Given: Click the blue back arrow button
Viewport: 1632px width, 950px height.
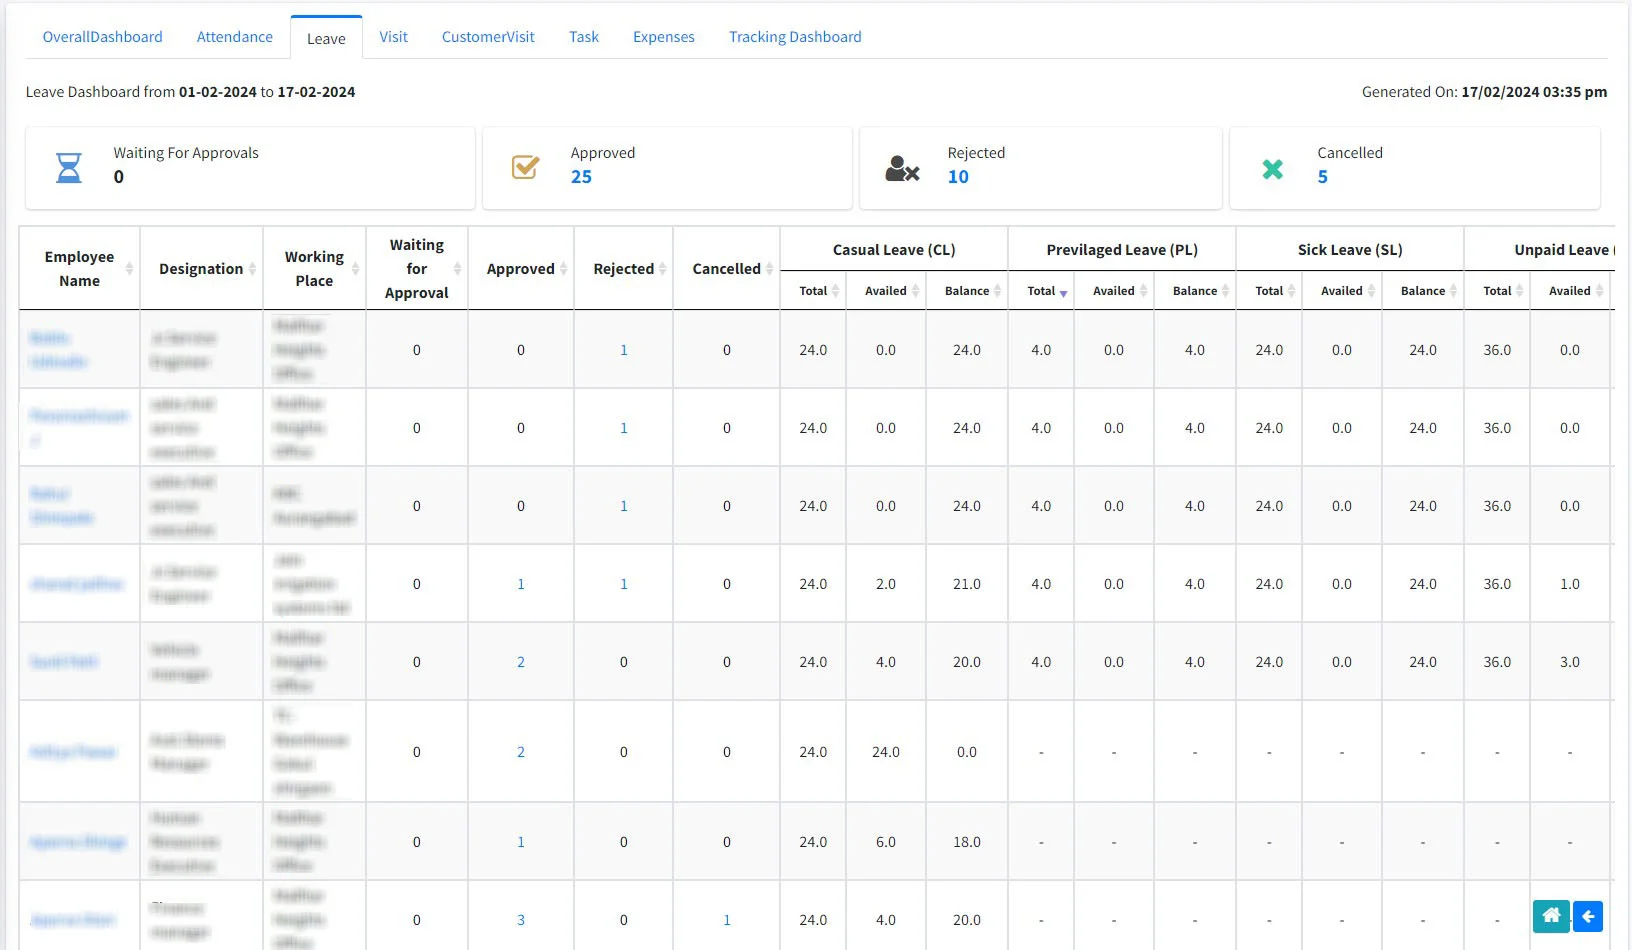Looking at the screenshot, I should pyautogui.click(x=1588, y=916).
